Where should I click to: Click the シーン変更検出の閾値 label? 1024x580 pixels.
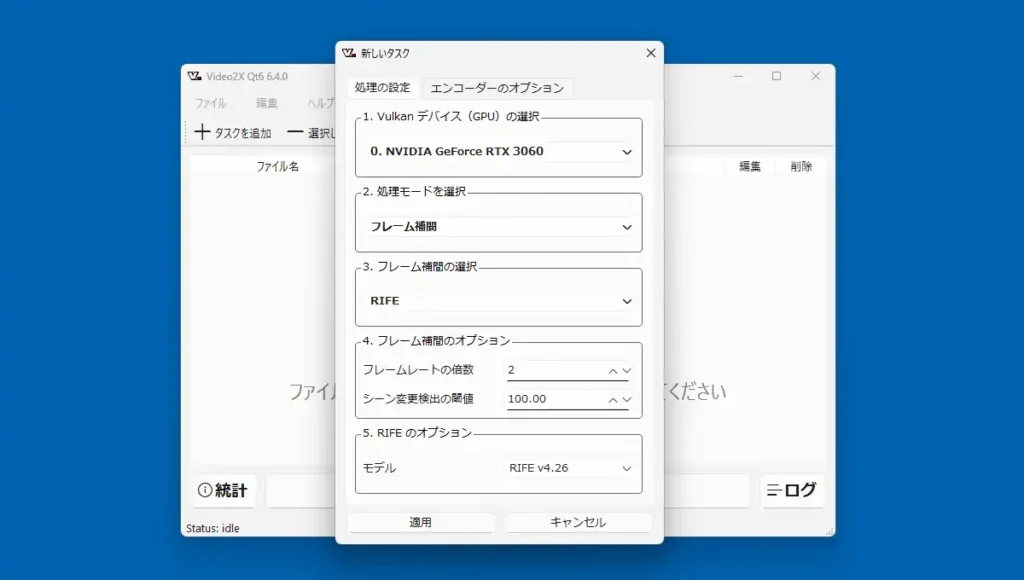[x=419, y=398]
